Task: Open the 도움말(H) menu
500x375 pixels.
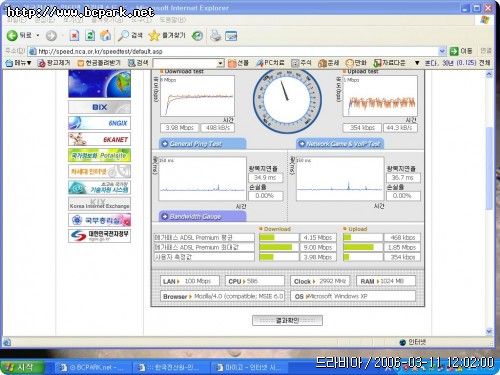Action: (x=172, y=20)
